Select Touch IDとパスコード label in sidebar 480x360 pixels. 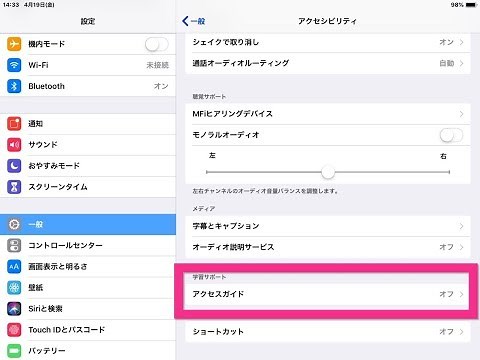pos(67,329)
